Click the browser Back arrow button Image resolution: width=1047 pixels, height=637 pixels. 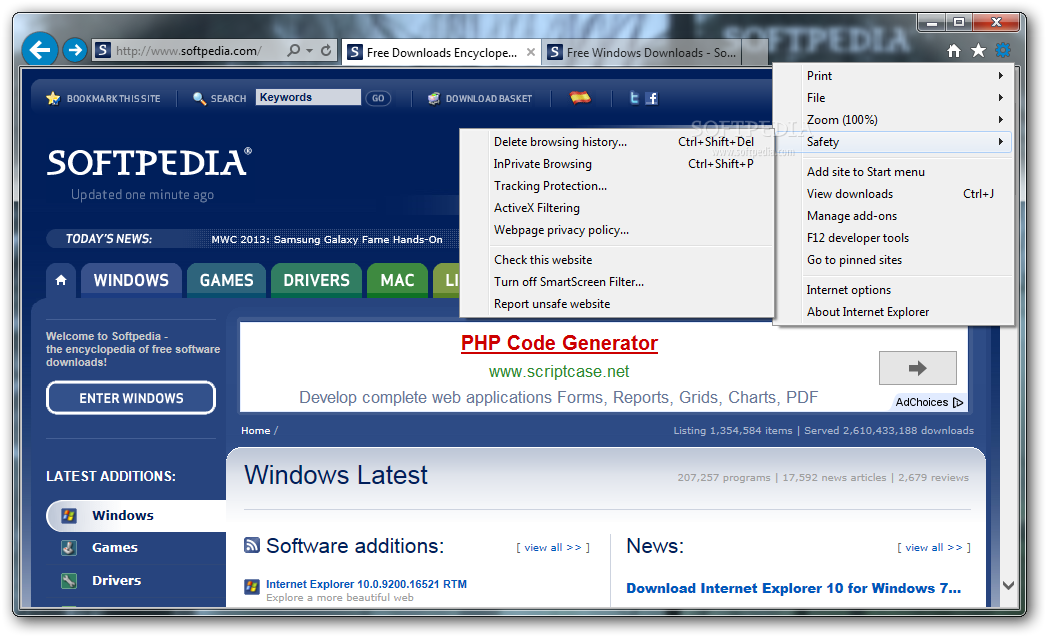click(40, 50)
